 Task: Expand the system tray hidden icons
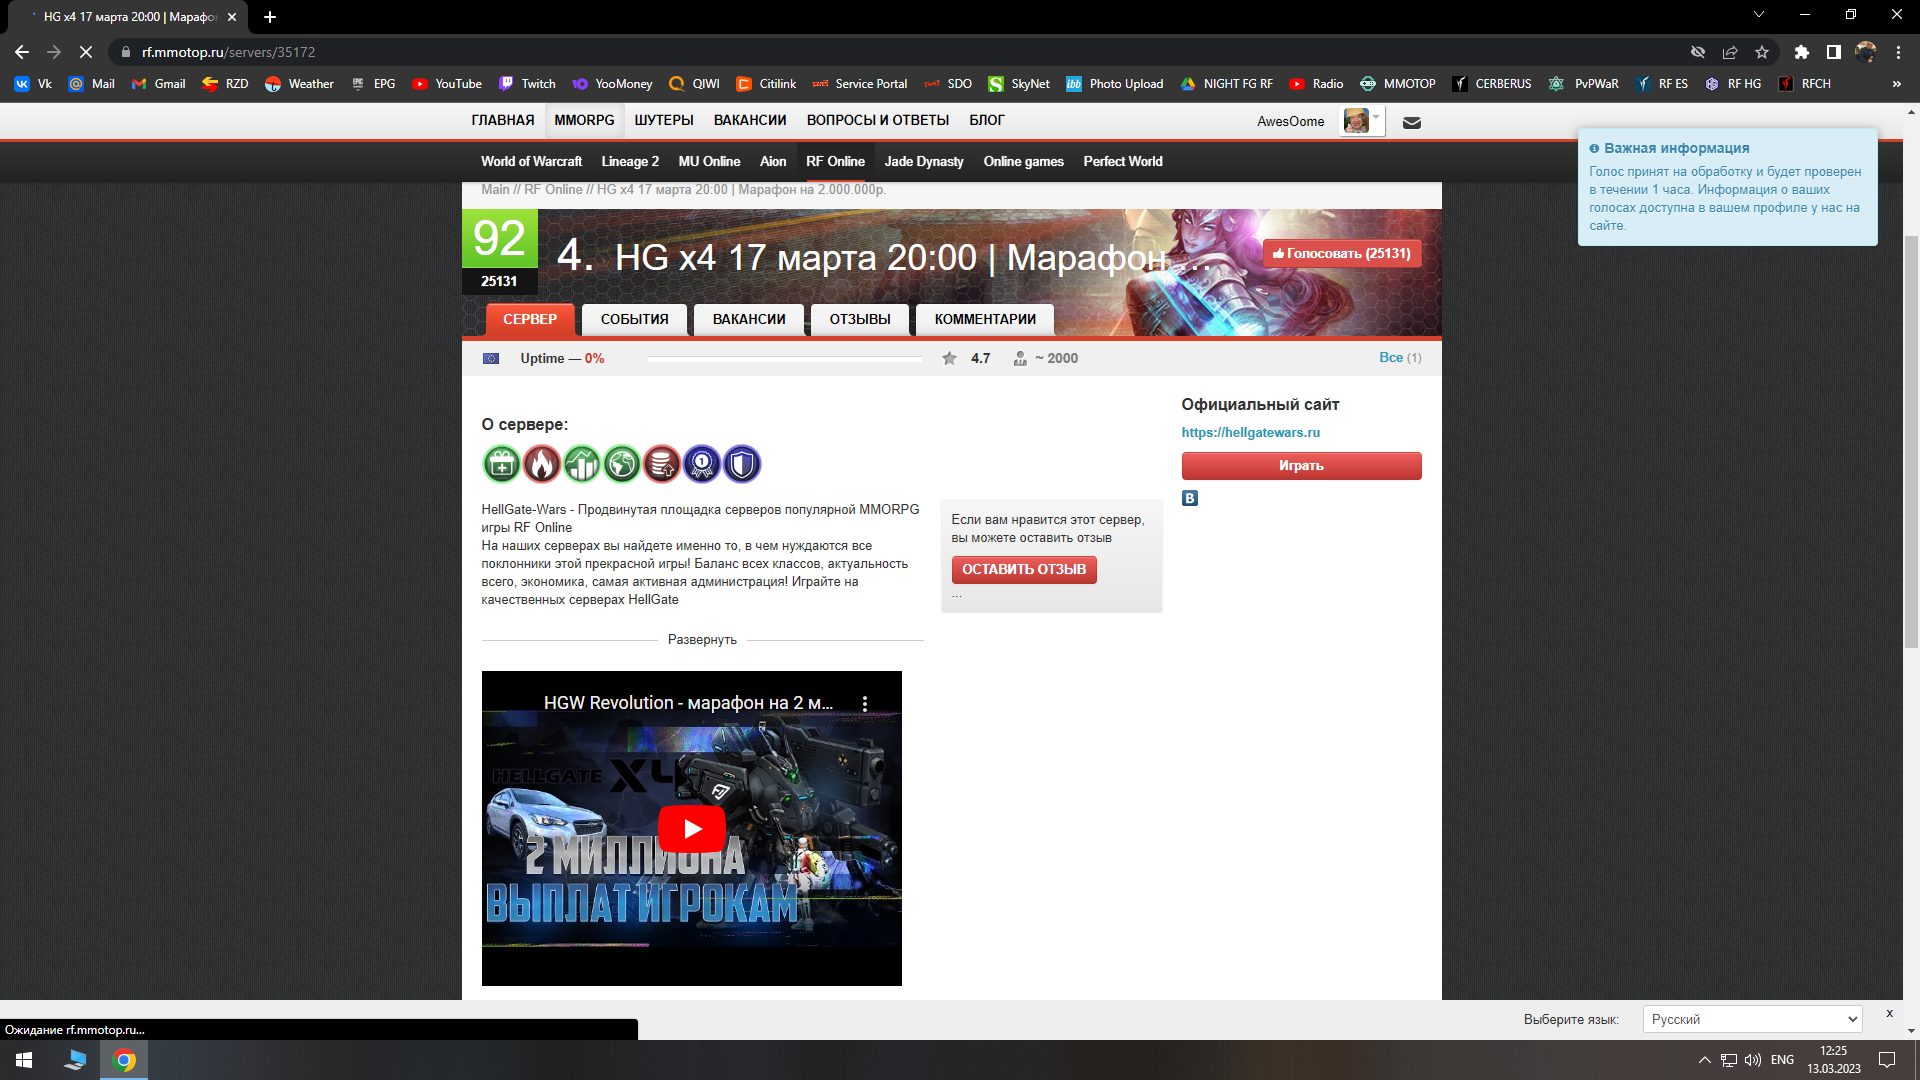click(x=1704, y=1060)
